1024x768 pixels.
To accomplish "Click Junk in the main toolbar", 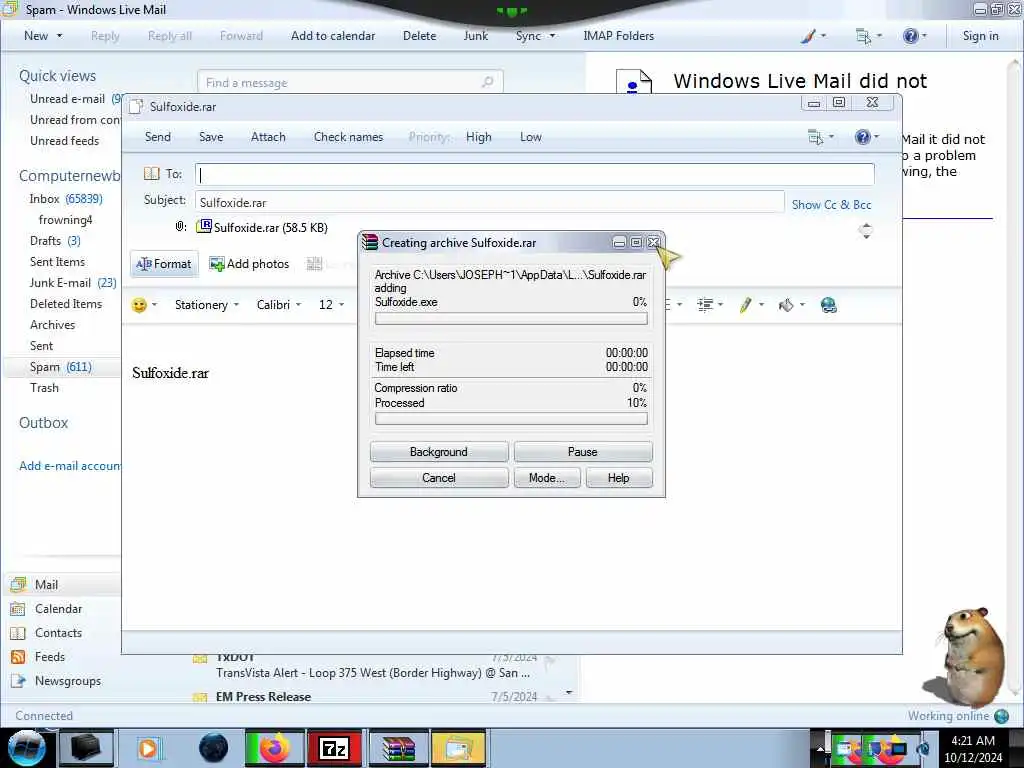I will pos(475,36).
